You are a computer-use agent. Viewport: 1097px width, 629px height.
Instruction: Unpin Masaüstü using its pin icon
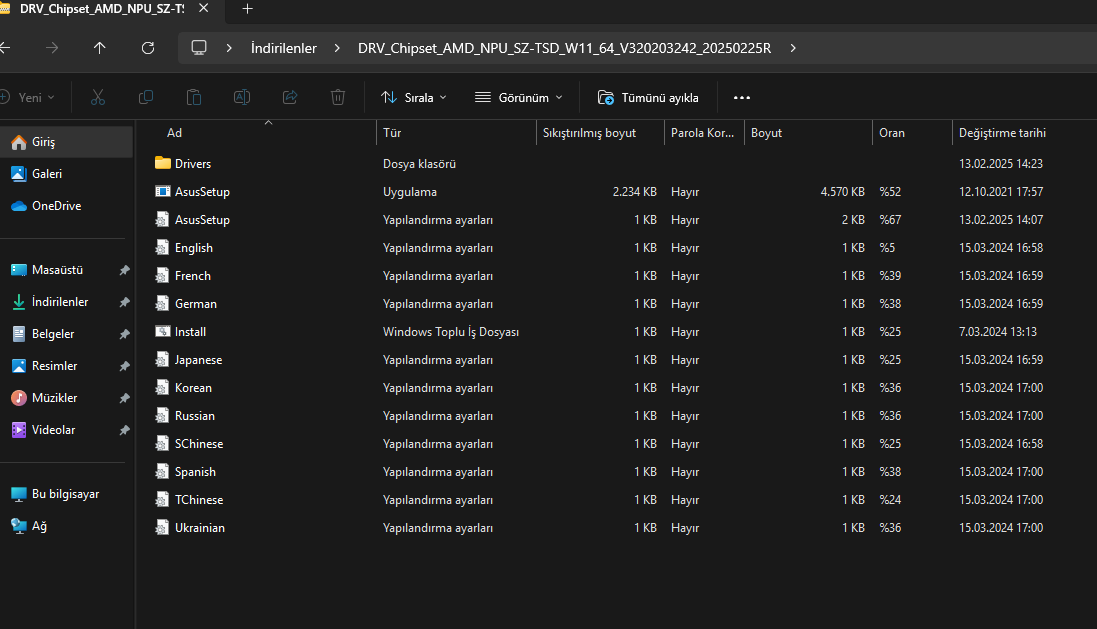(125, 270)
